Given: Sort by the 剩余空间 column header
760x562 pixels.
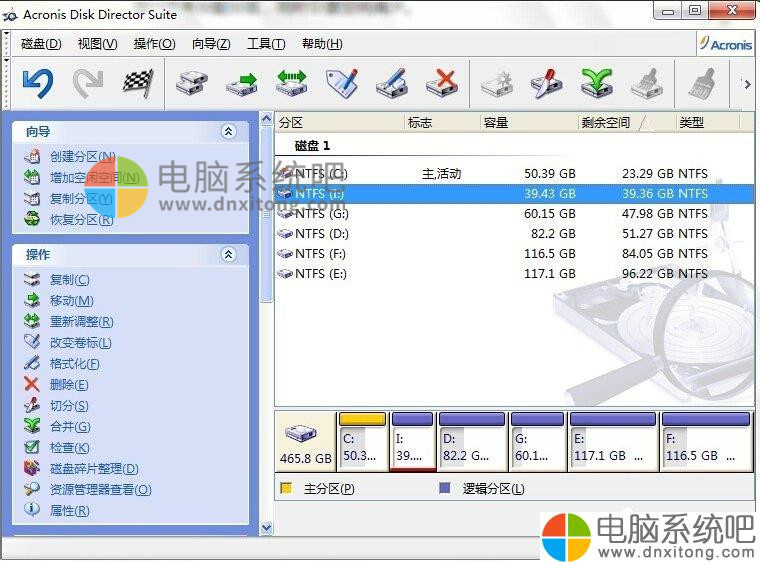Looking at the screenshot, I should coord(627,123).
